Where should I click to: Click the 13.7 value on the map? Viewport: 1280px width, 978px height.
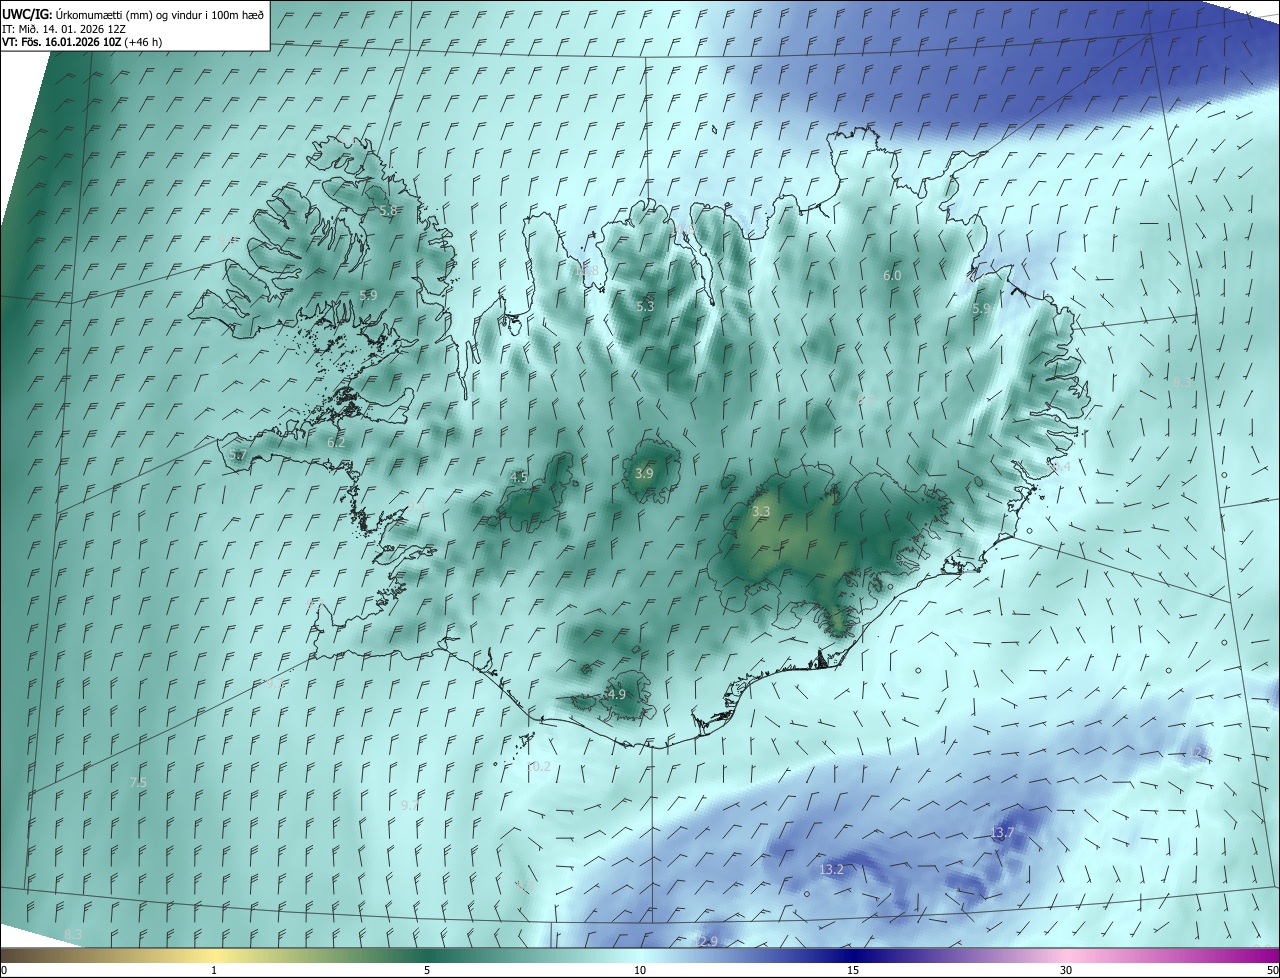coord(1002,833)
